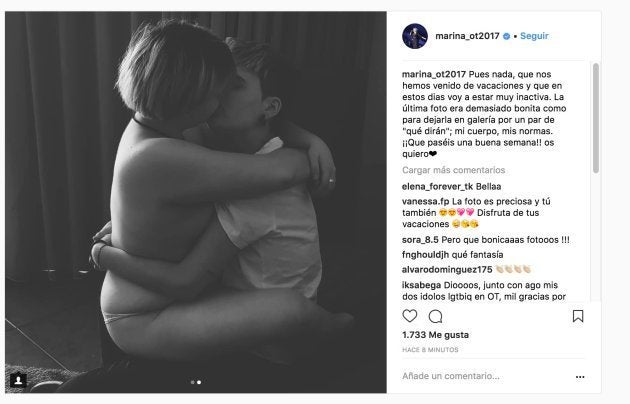Open the comment bubble icon

coord(436,317)
